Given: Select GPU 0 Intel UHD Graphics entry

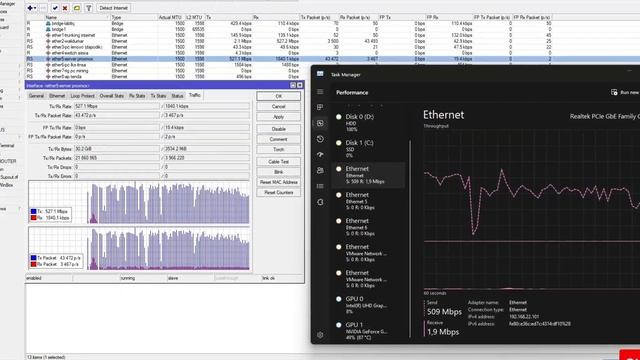Looking at the screenshot, I should pos(369,305).
